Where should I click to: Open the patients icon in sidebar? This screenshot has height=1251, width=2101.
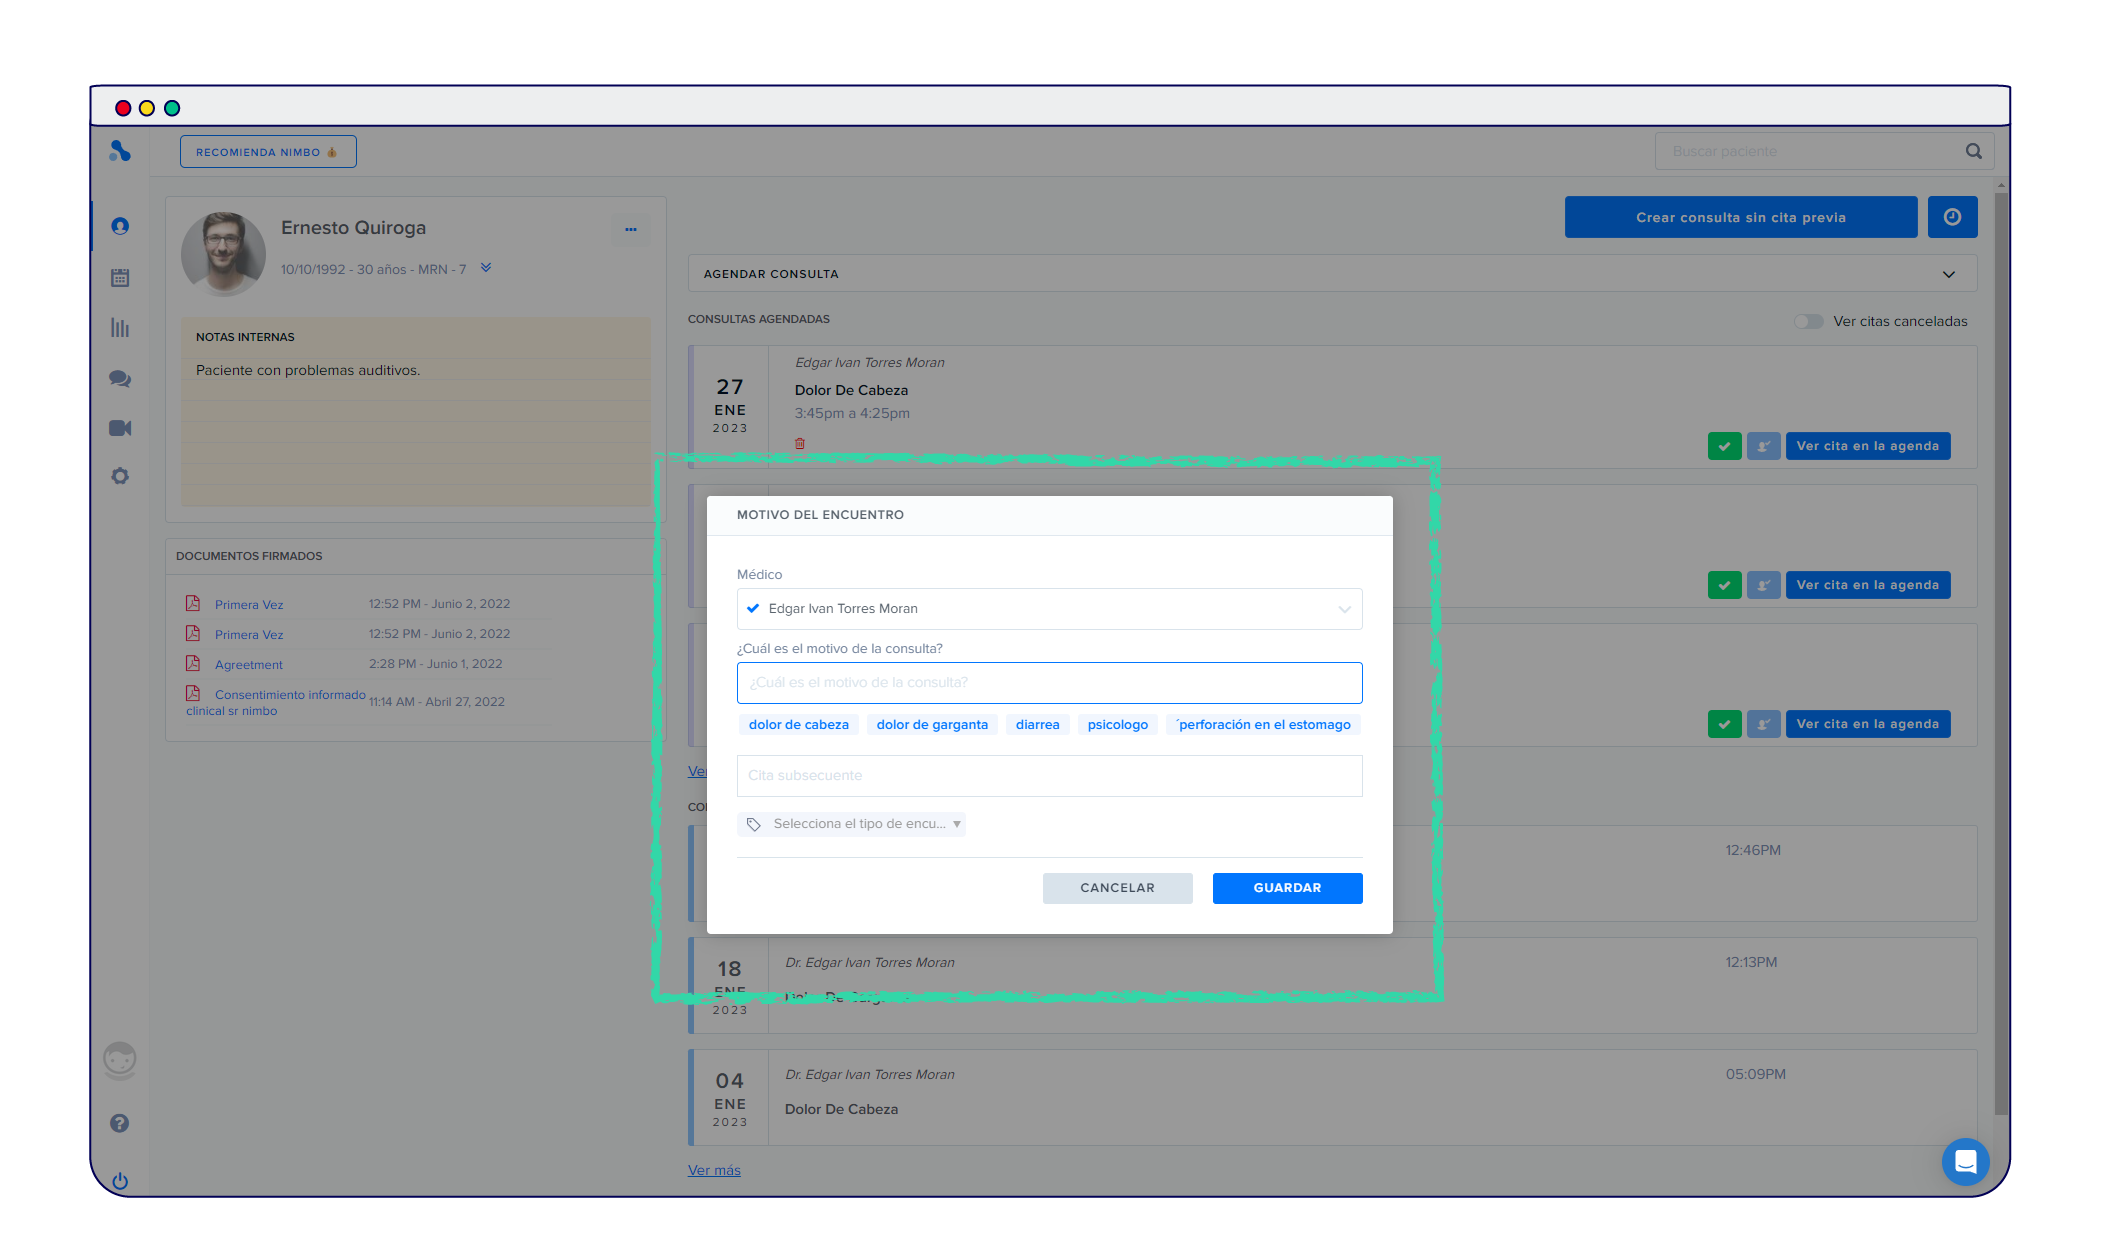click(120, 226)
